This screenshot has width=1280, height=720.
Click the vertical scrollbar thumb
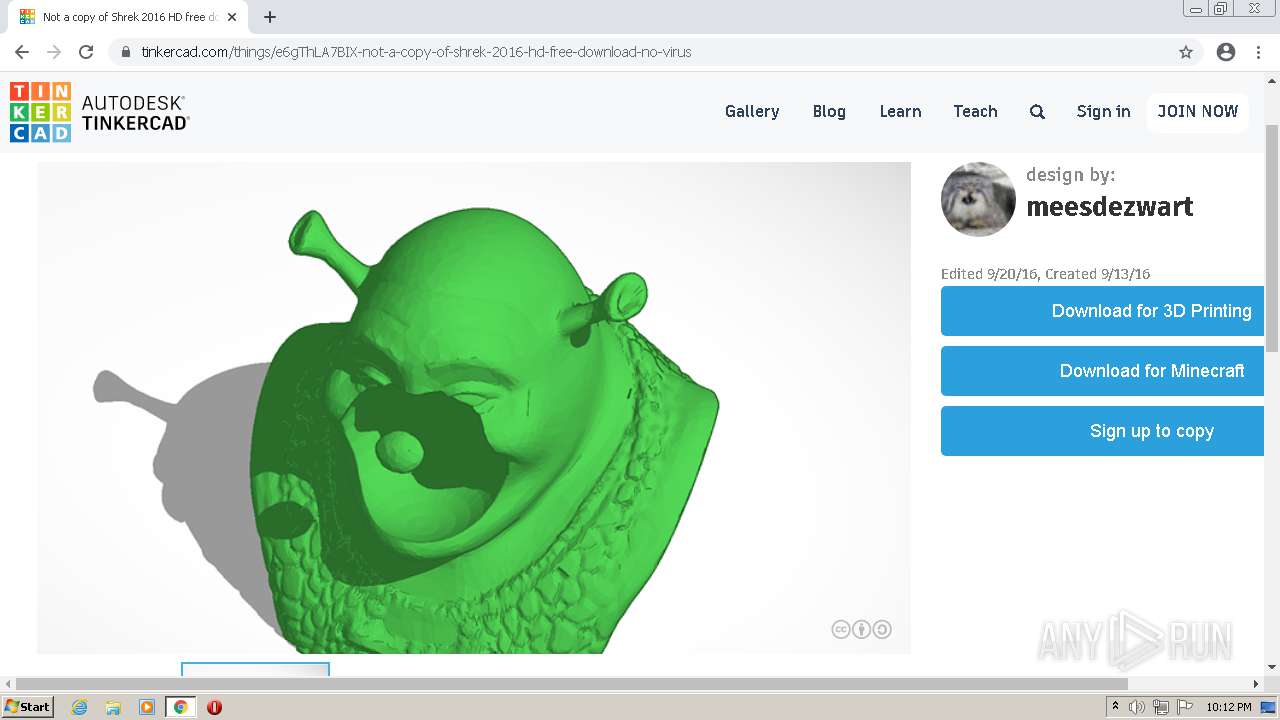(x=1272, y=236)
